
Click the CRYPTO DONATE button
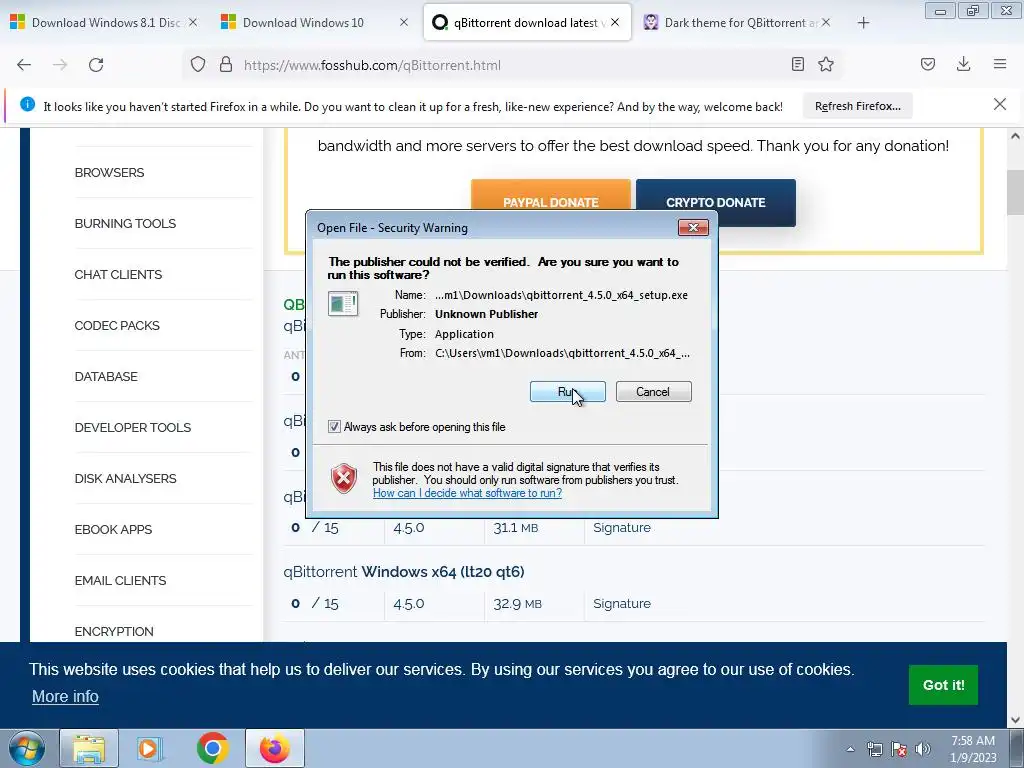point(716,202)
